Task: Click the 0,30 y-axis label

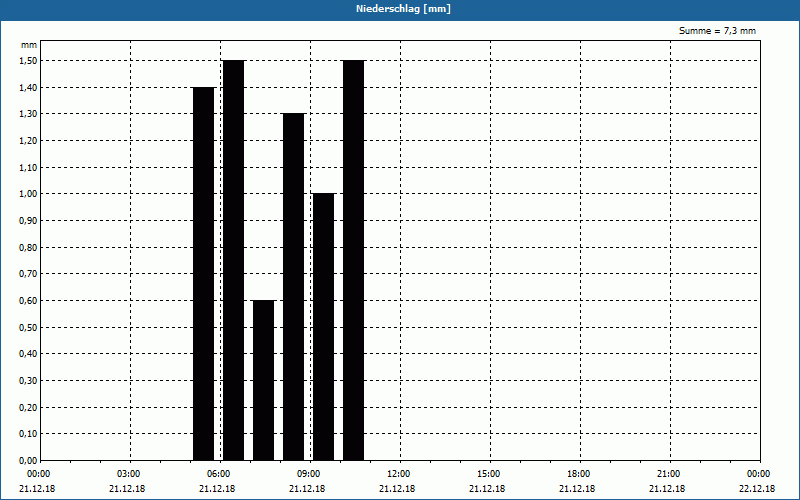Action: pos(28,381)
